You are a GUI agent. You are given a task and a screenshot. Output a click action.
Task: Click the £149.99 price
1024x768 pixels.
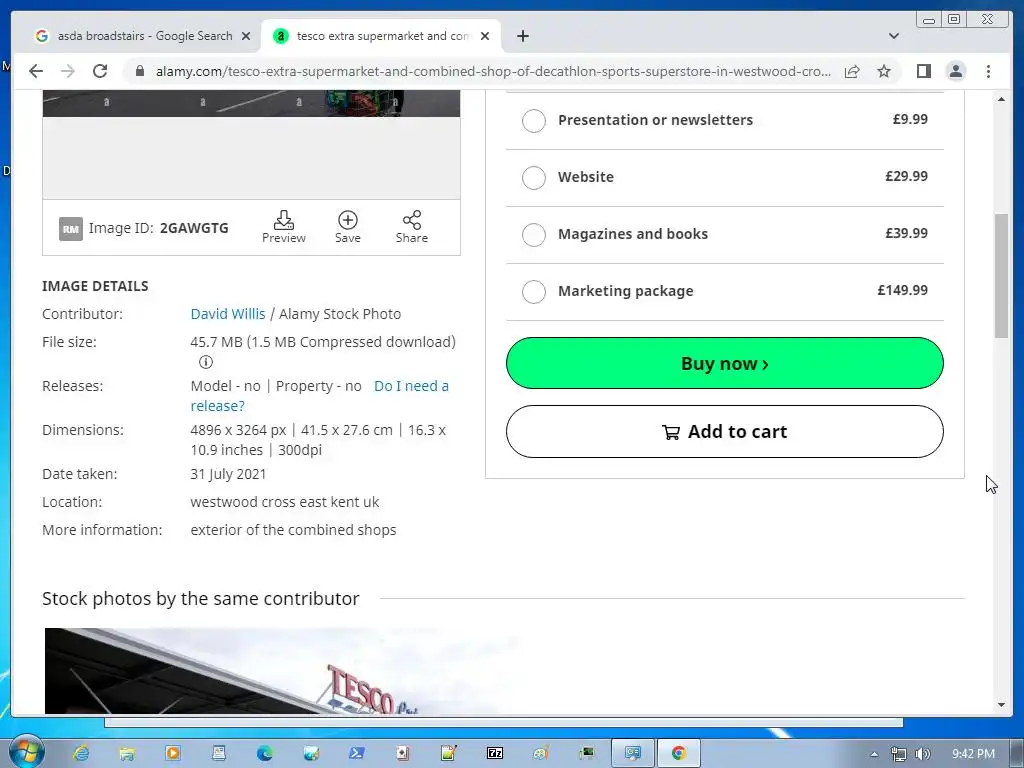pos(903,290)
